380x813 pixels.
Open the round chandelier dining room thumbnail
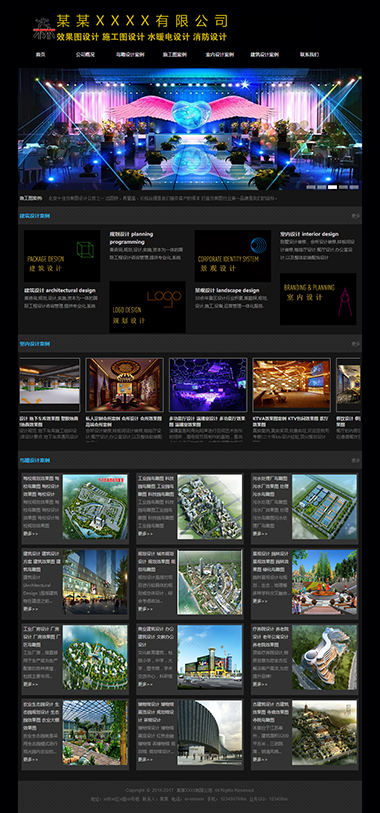point(124,385)
